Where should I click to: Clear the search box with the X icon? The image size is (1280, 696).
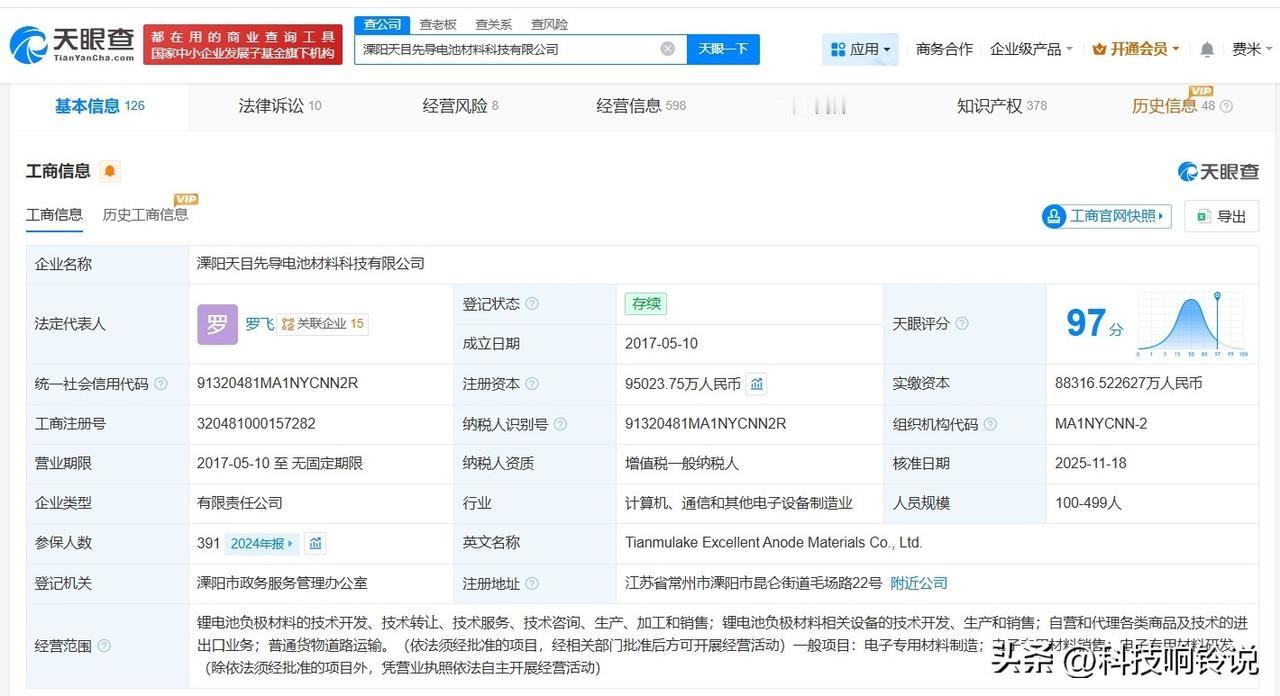coord(668,49)
